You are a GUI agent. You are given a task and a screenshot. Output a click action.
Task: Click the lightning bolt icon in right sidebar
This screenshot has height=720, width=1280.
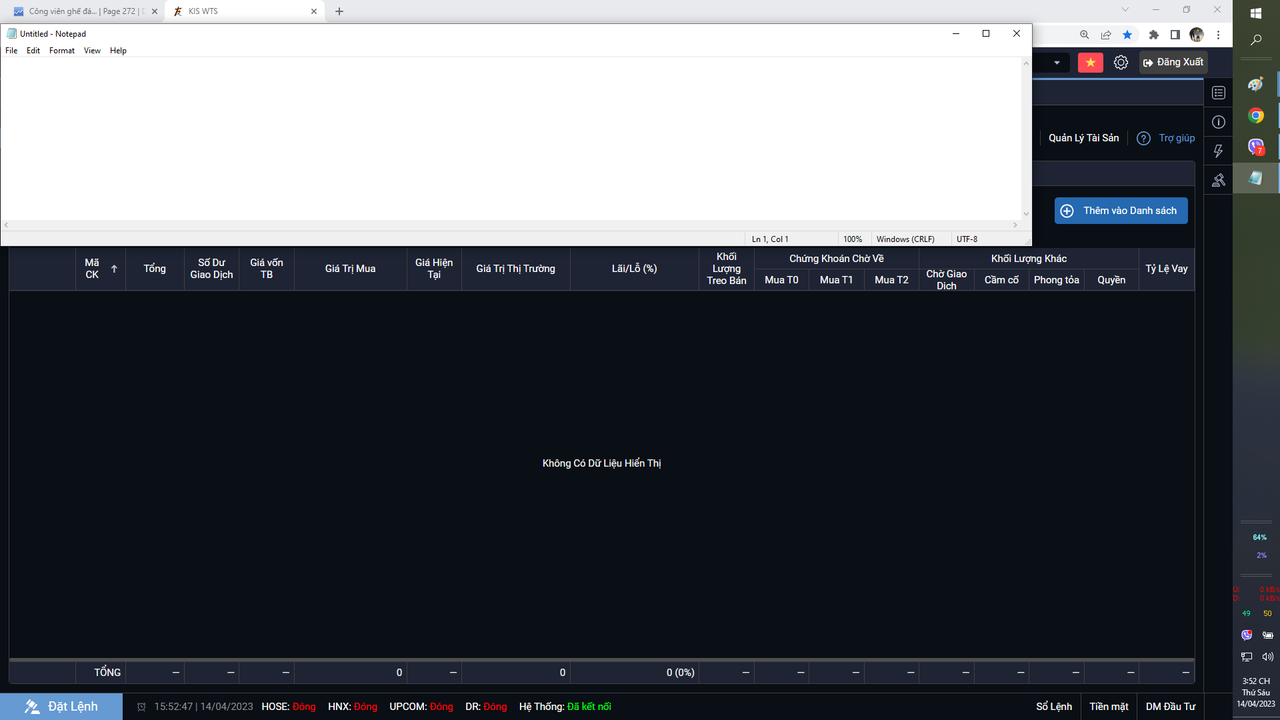(1218, 151)
